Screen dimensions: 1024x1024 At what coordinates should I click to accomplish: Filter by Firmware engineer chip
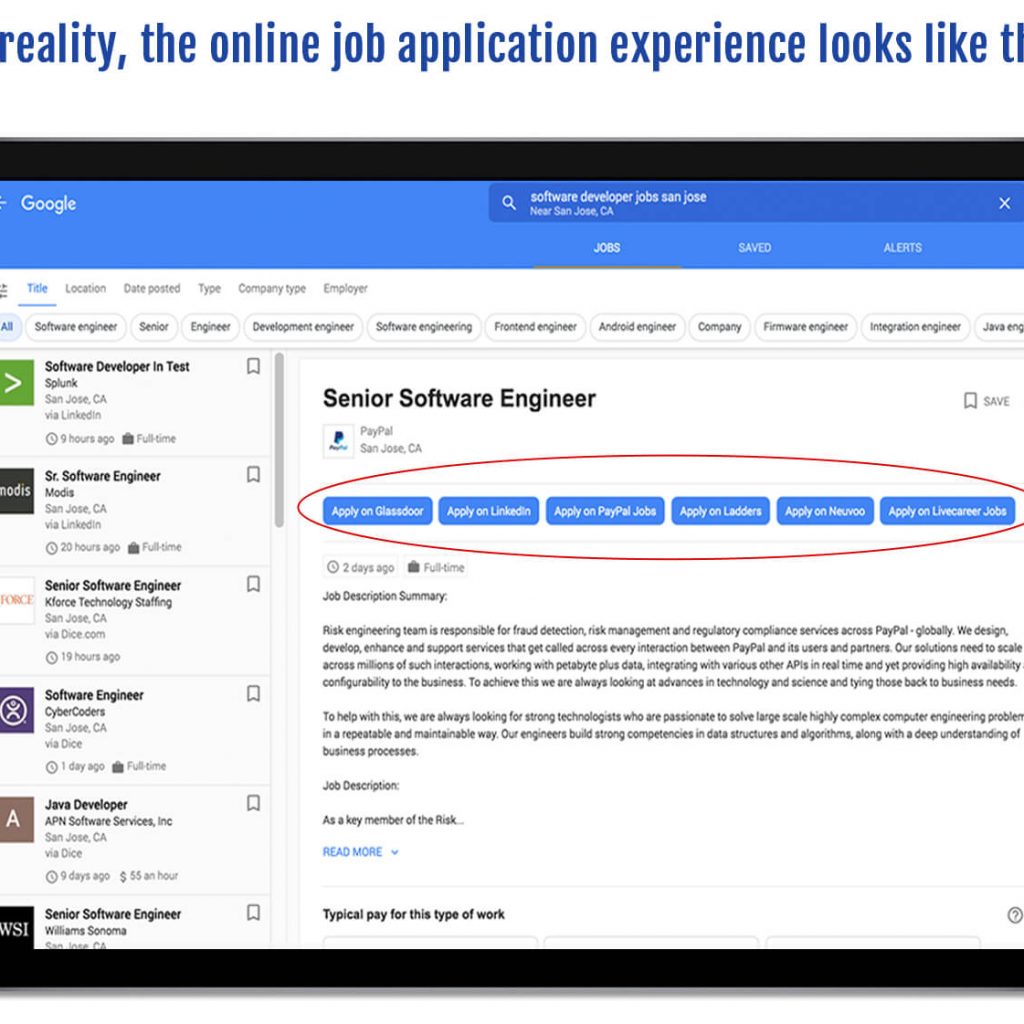click(x=805, y=327)
